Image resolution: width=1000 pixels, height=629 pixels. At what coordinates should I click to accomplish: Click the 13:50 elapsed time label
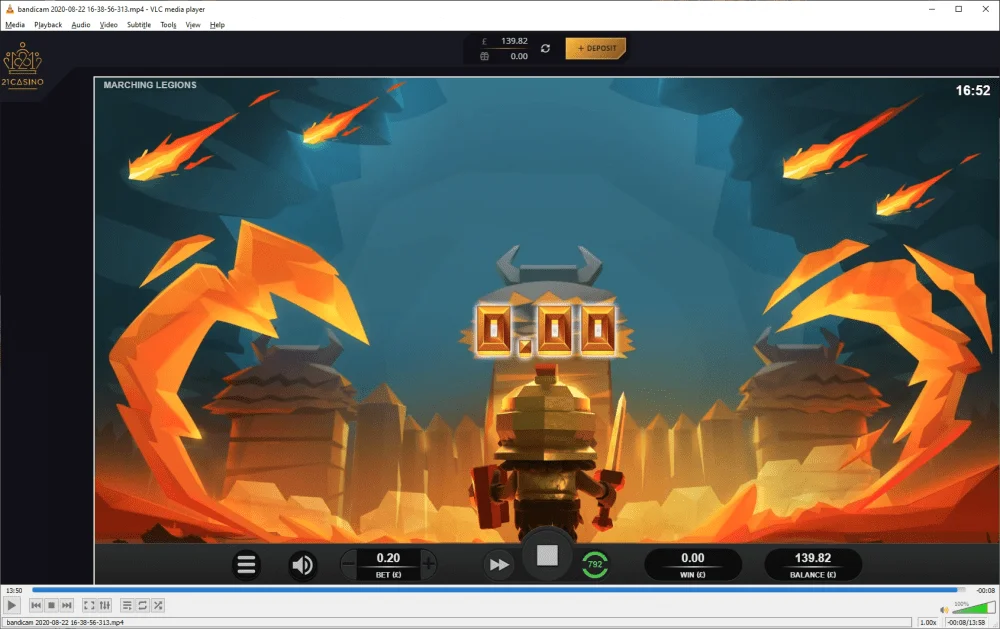[x=15, y=590]
